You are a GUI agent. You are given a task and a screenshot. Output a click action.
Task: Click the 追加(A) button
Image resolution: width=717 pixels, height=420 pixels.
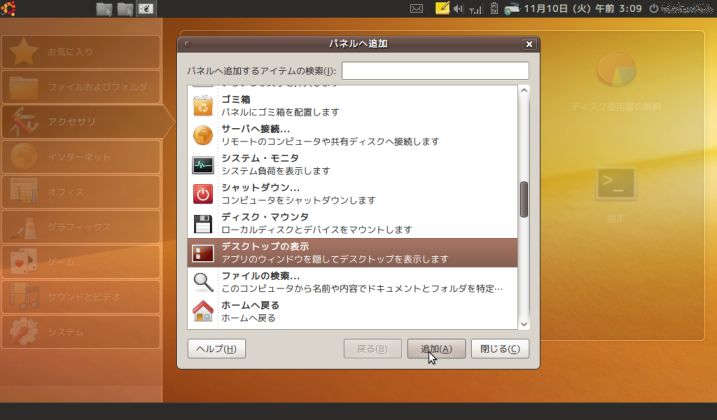(x=436, y=349)
